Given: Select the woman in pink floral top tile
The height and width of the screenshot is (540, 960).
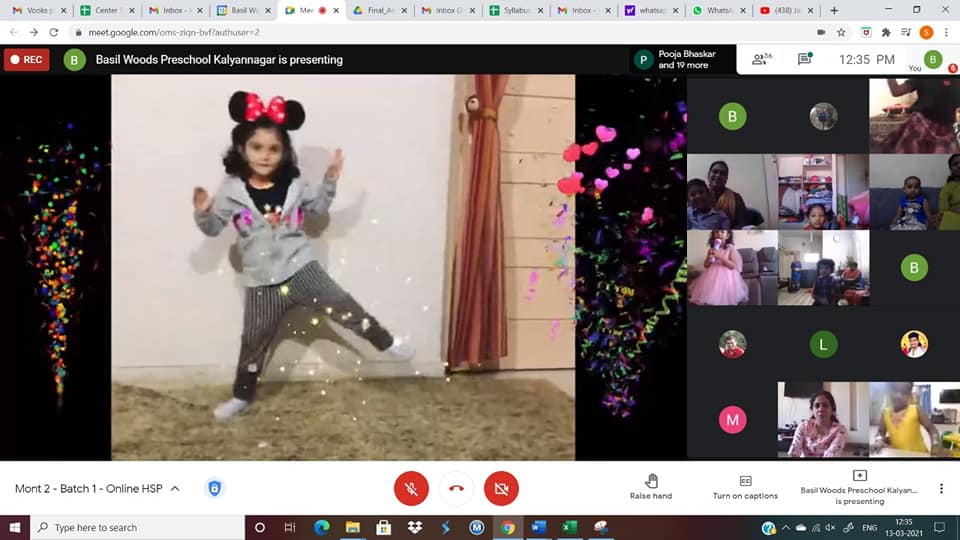Looking at the screenshot, I should tap(823, 420).
